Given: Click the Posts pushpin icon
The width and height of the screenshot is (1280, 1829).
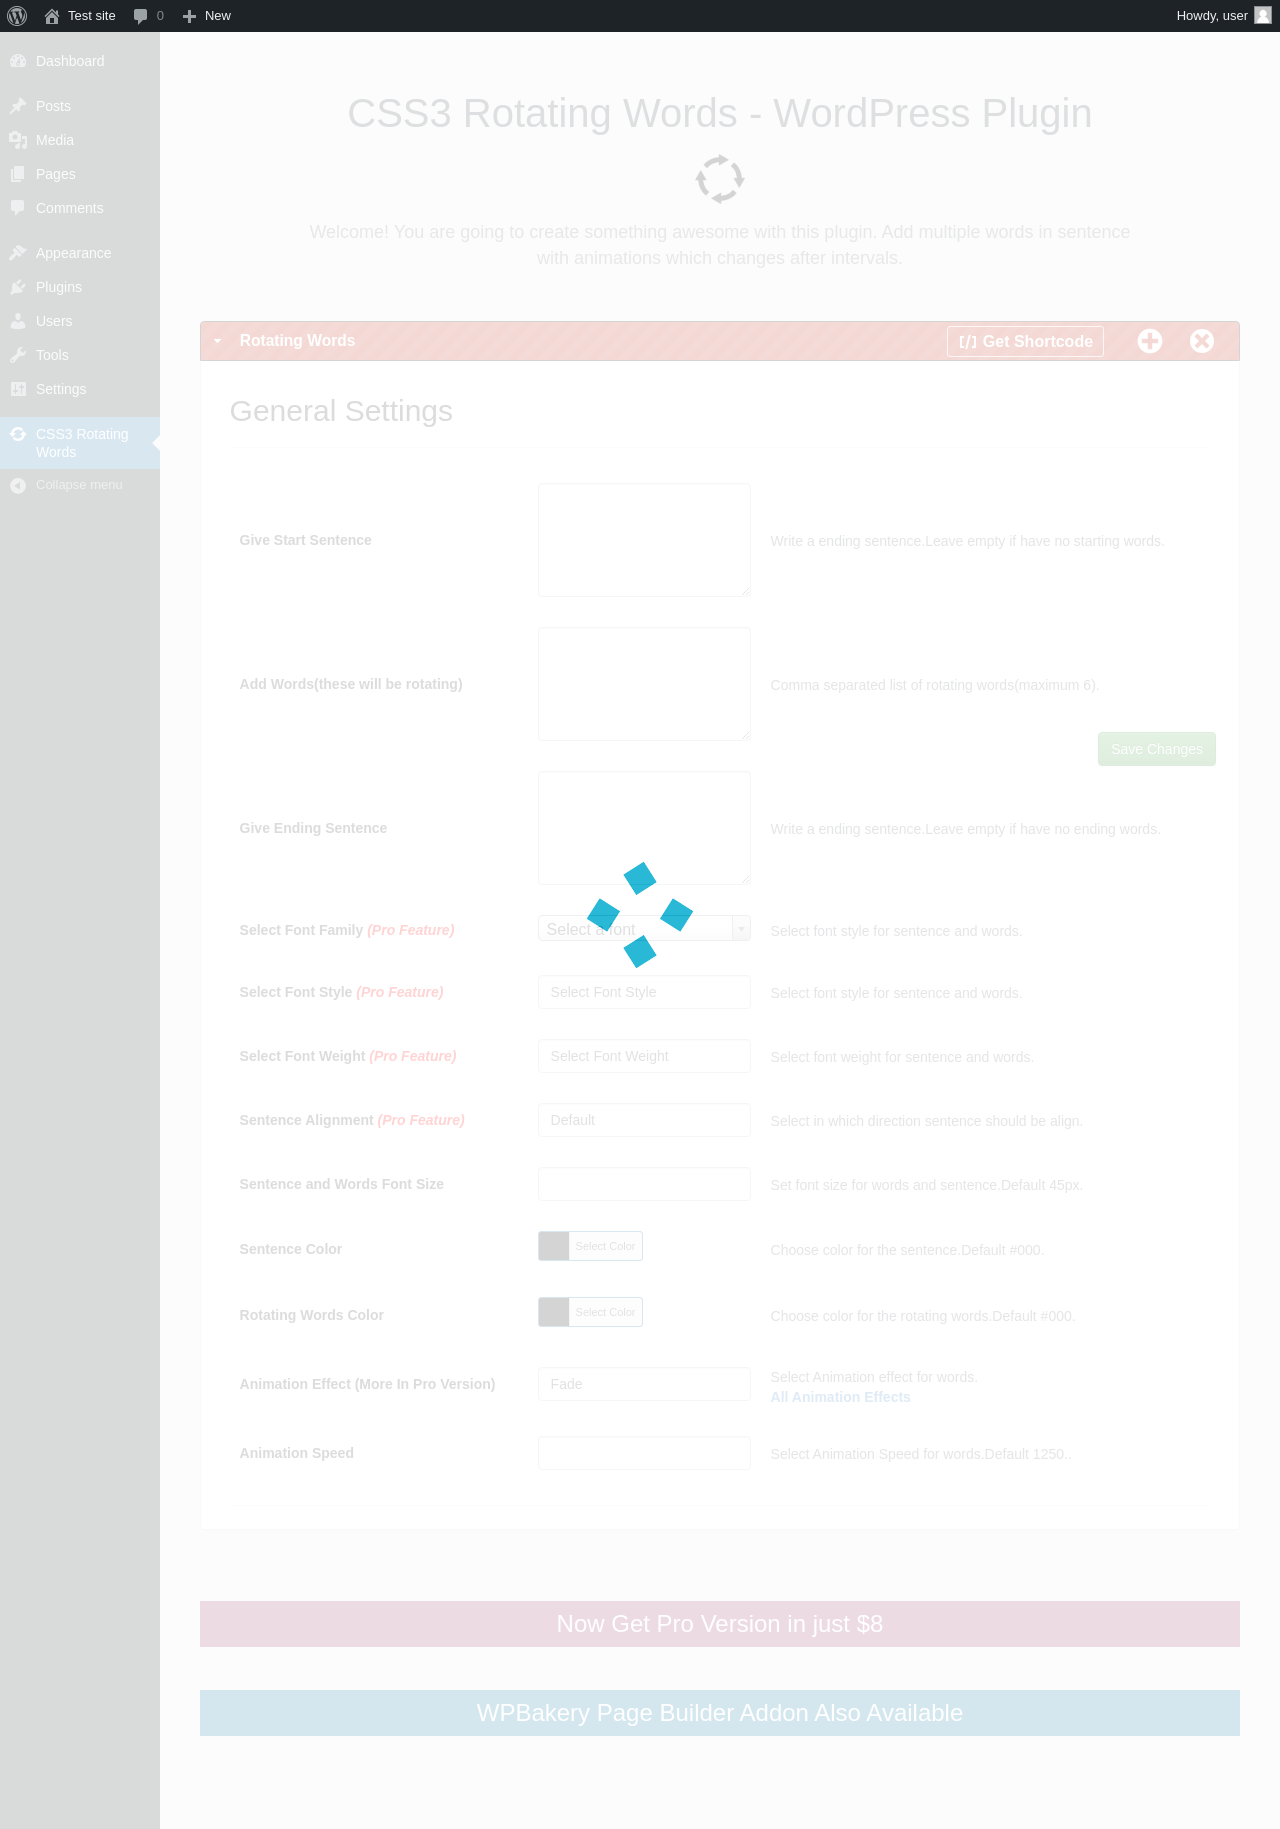Looking at the screenshot, I should click(x=18, y=106).
